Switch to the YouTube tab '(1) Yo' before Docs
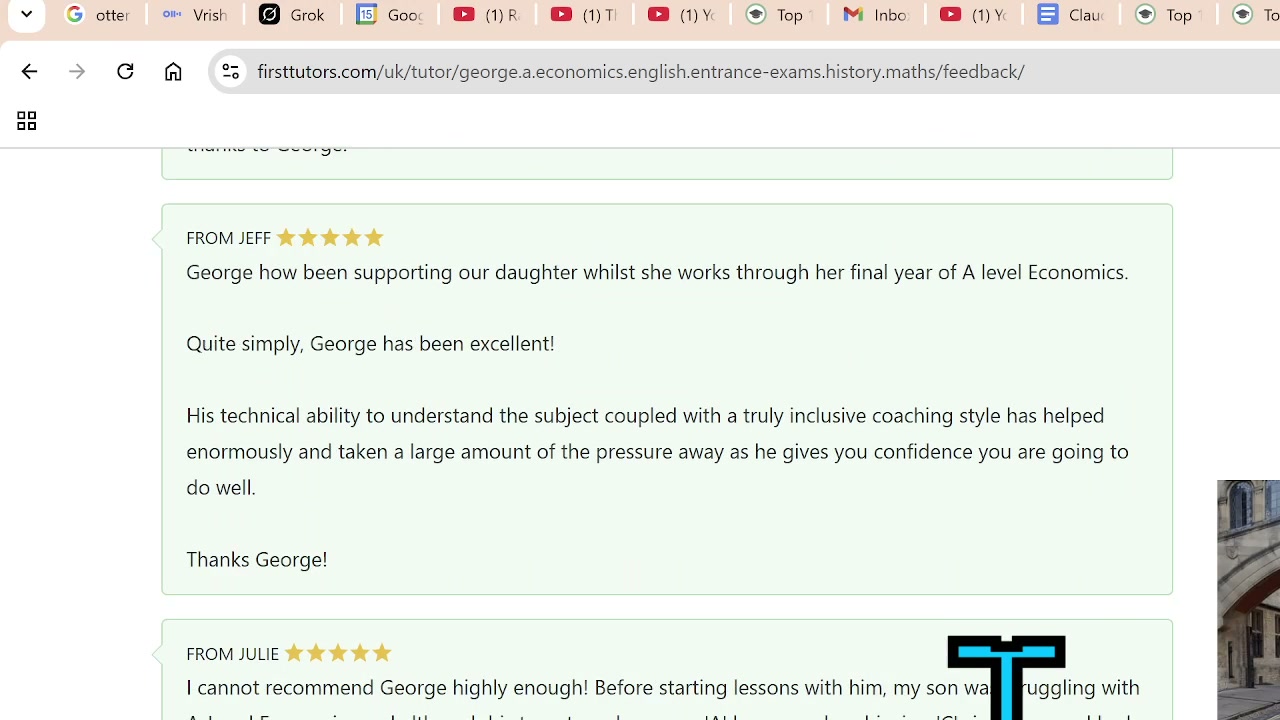The height and width of the screenshot is (720, 1280). pos(973,15)
